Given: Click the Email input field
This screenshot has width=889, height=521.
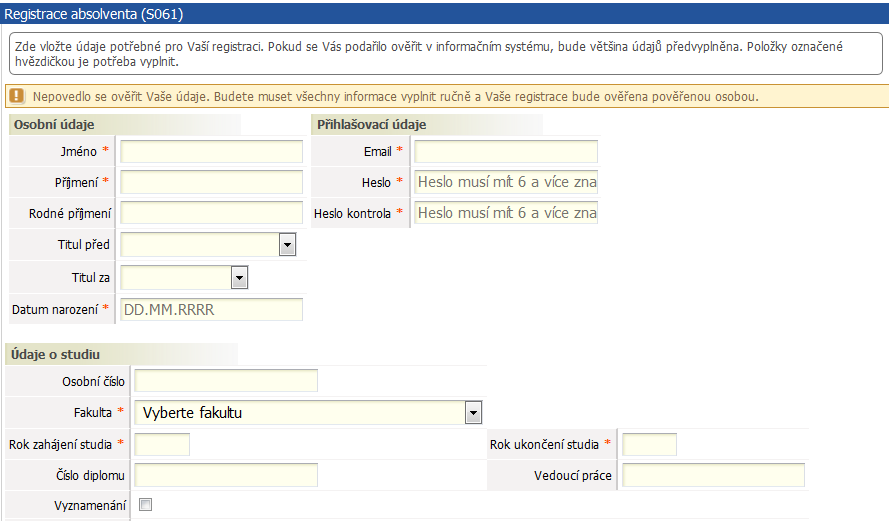Looking at the screenshot, I should click(x=506, y=151).
